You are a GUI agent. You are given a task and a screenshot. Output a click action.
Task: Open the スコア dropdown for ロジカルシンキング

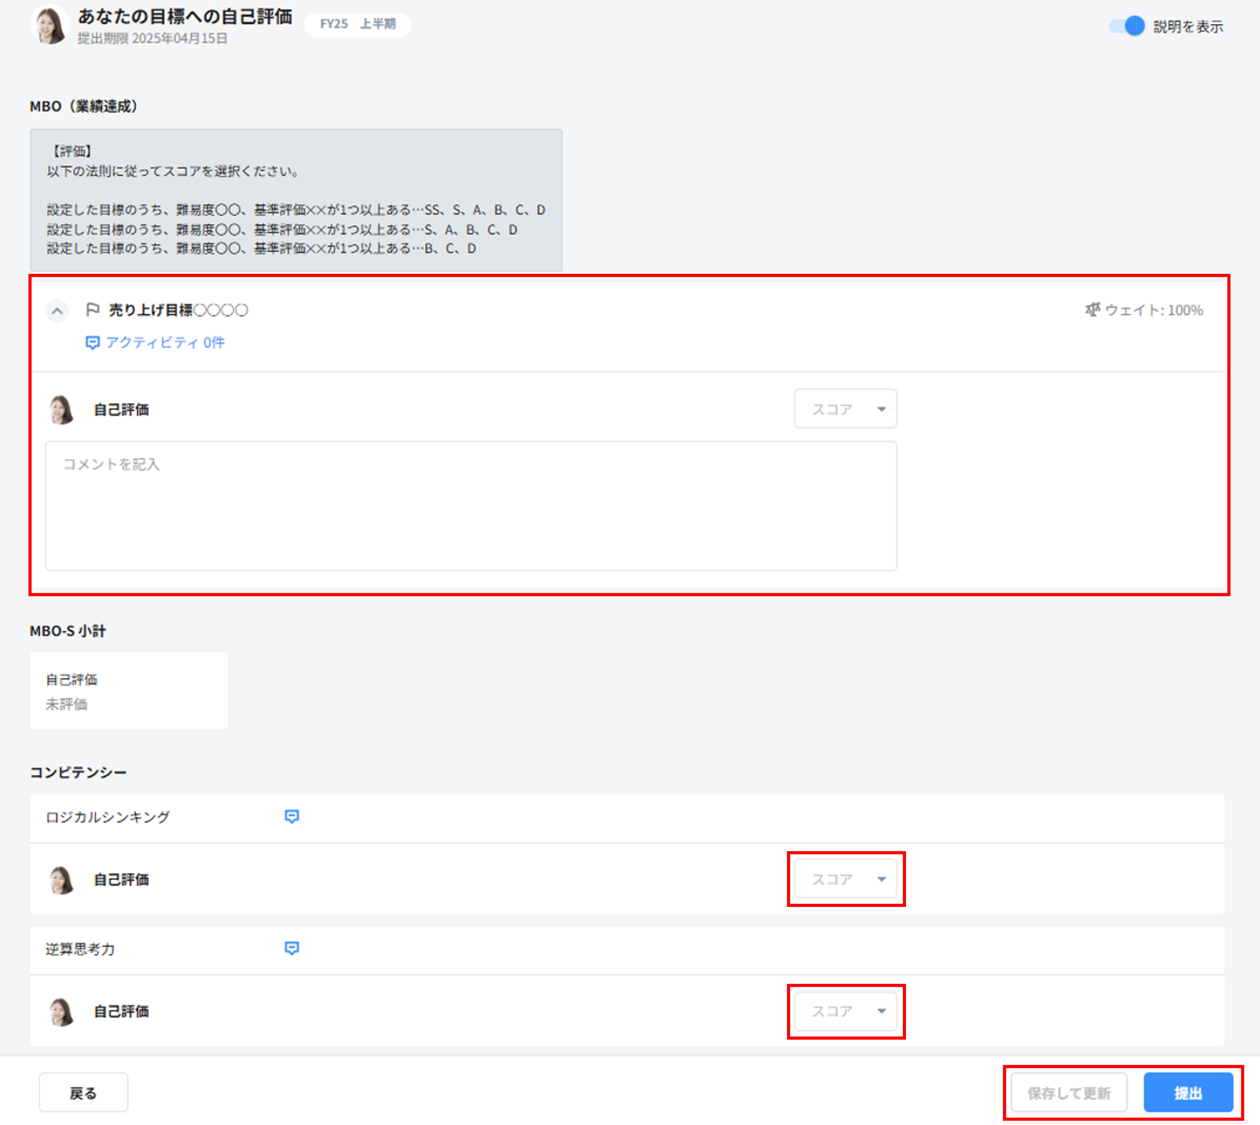[x=845, y=880]
